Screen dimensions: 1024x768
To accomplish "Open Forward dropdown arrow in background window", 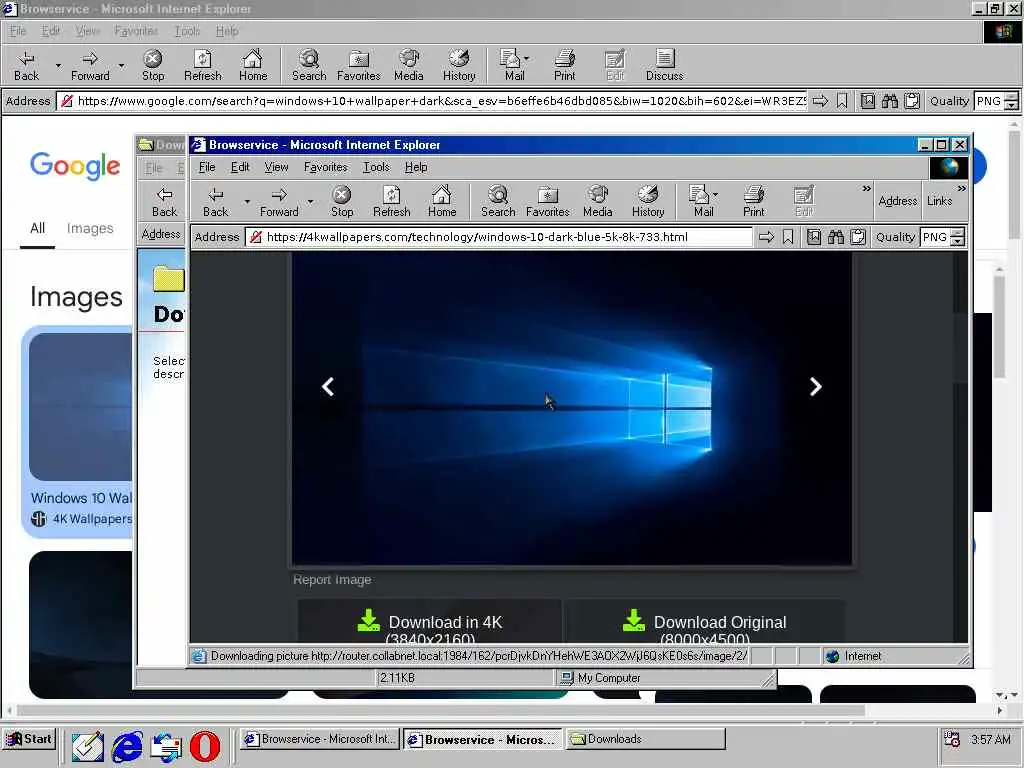I will (x=121, y=65).
